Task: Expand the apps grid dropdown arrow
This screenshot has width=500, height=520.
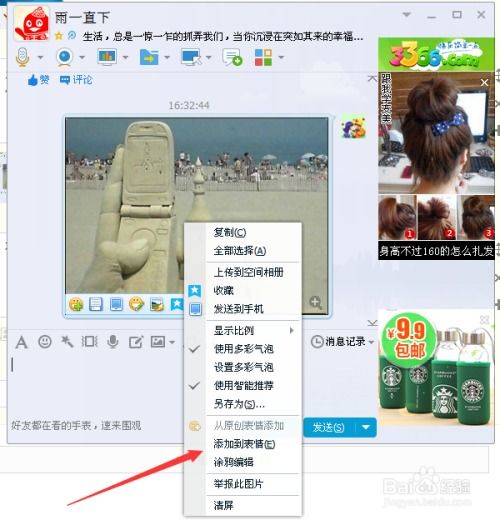Action: 281,57
